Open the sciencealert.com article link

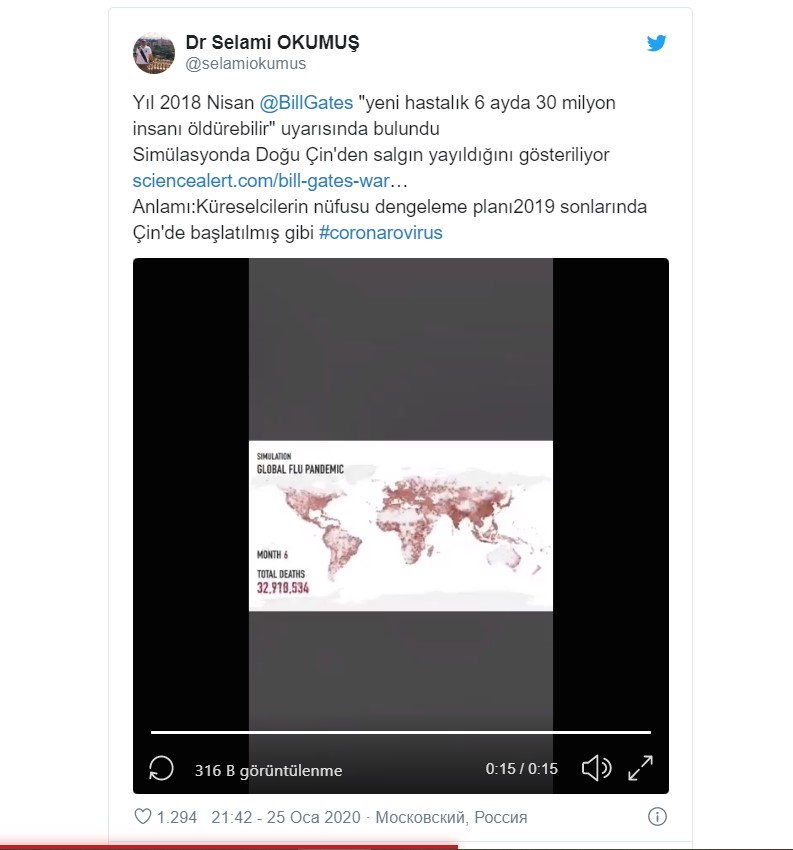pyautogui.click(x=261, y=181)
